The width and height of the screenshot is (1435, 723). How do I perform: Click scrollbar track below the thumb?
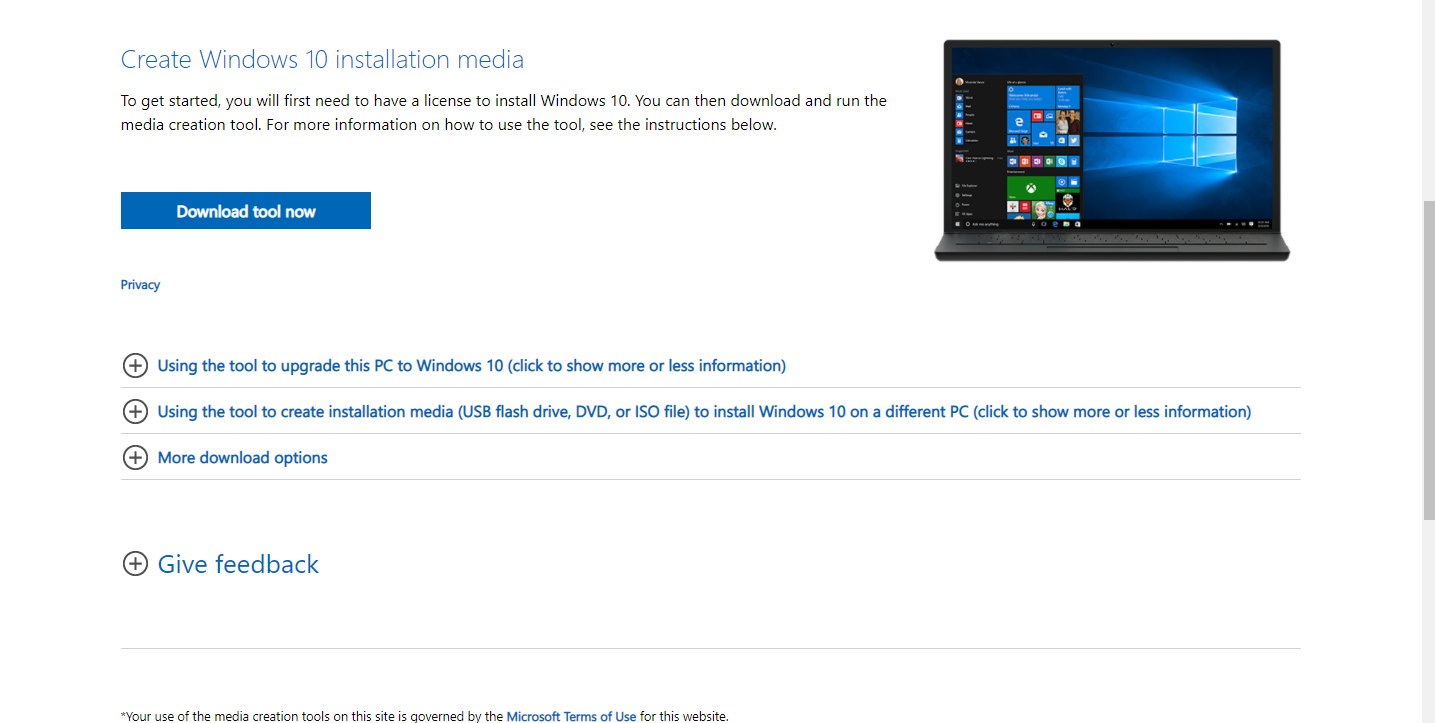(1428, 620)
